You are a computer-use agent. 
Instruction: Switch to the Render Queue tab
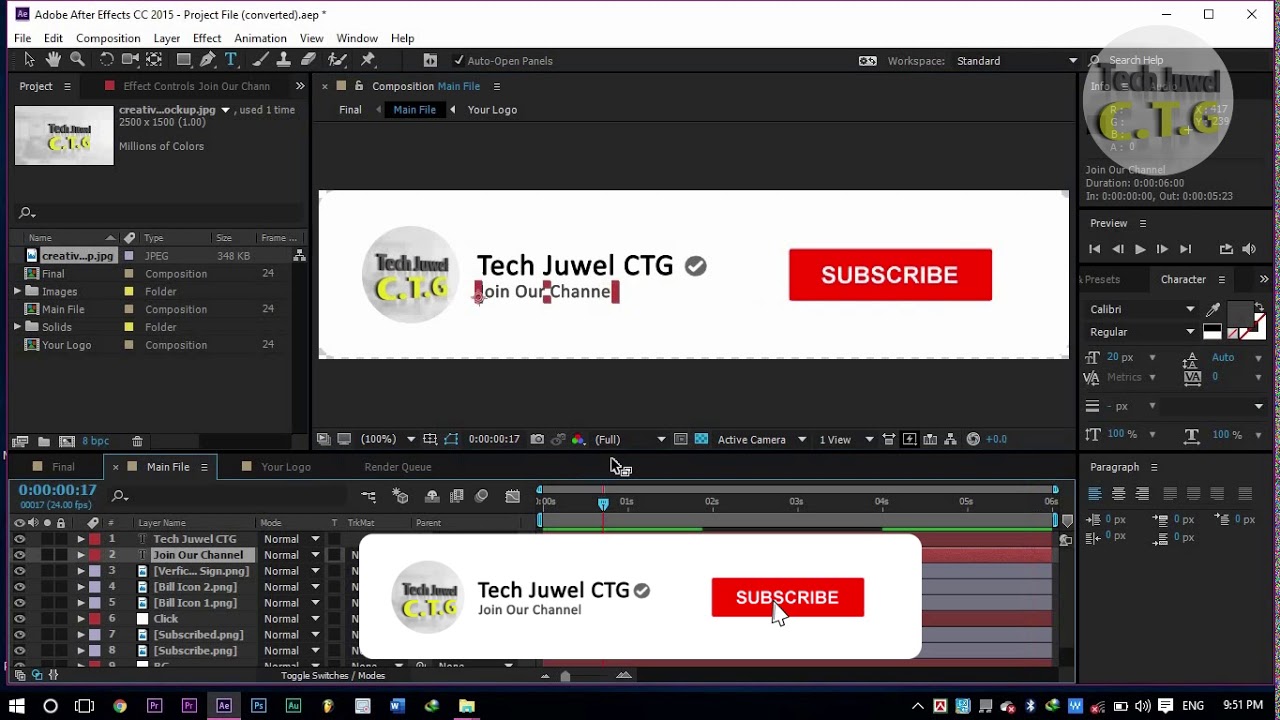tap(398, 467)
